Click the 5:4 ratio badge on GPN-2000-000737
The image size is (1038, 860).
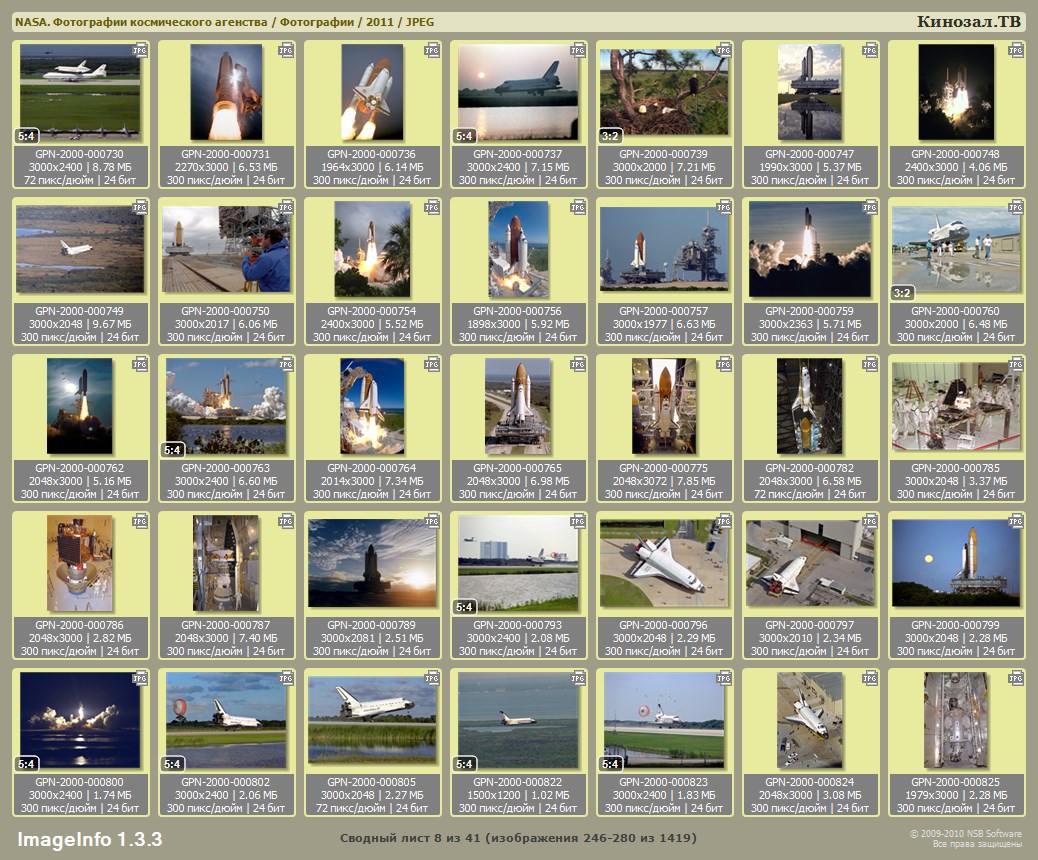[x=465, y=136]
